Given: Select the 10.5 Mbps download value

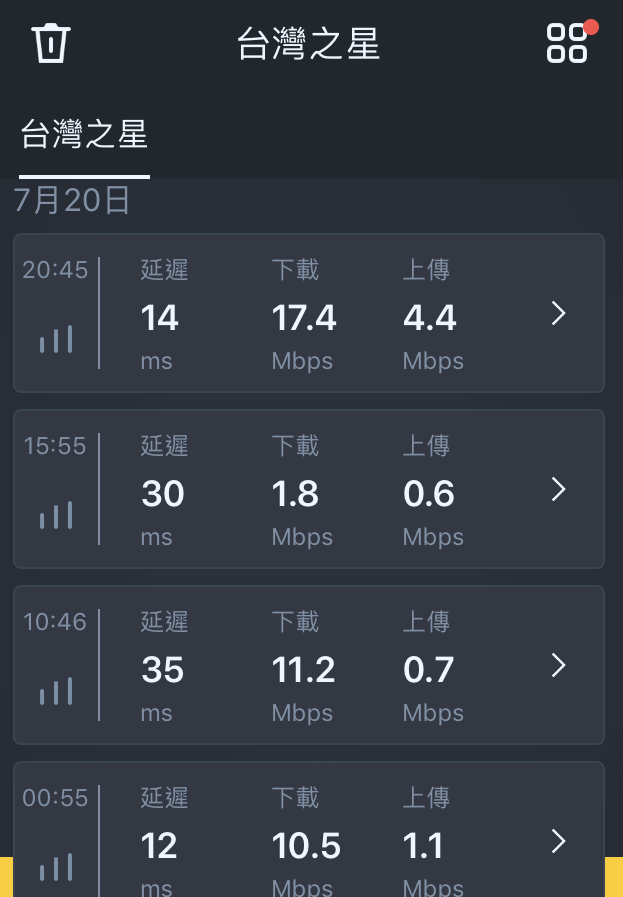Looking at the screenshot, I should [x=306, y=846].
